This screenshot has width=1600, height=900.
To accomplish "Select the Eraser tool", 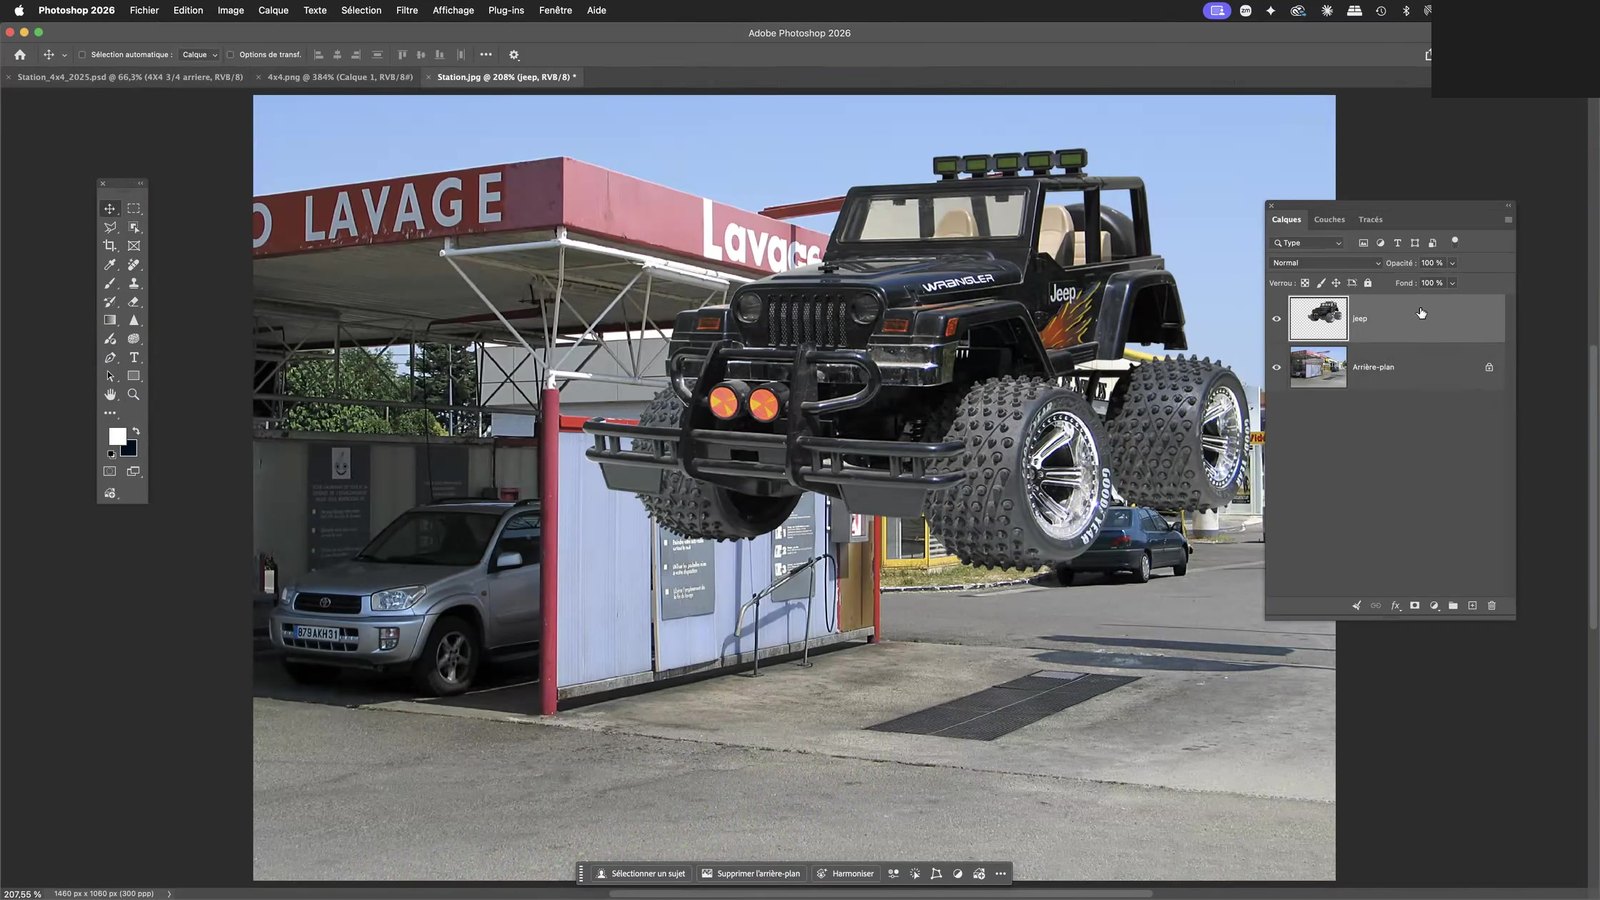I will click(x=133, y=302).
